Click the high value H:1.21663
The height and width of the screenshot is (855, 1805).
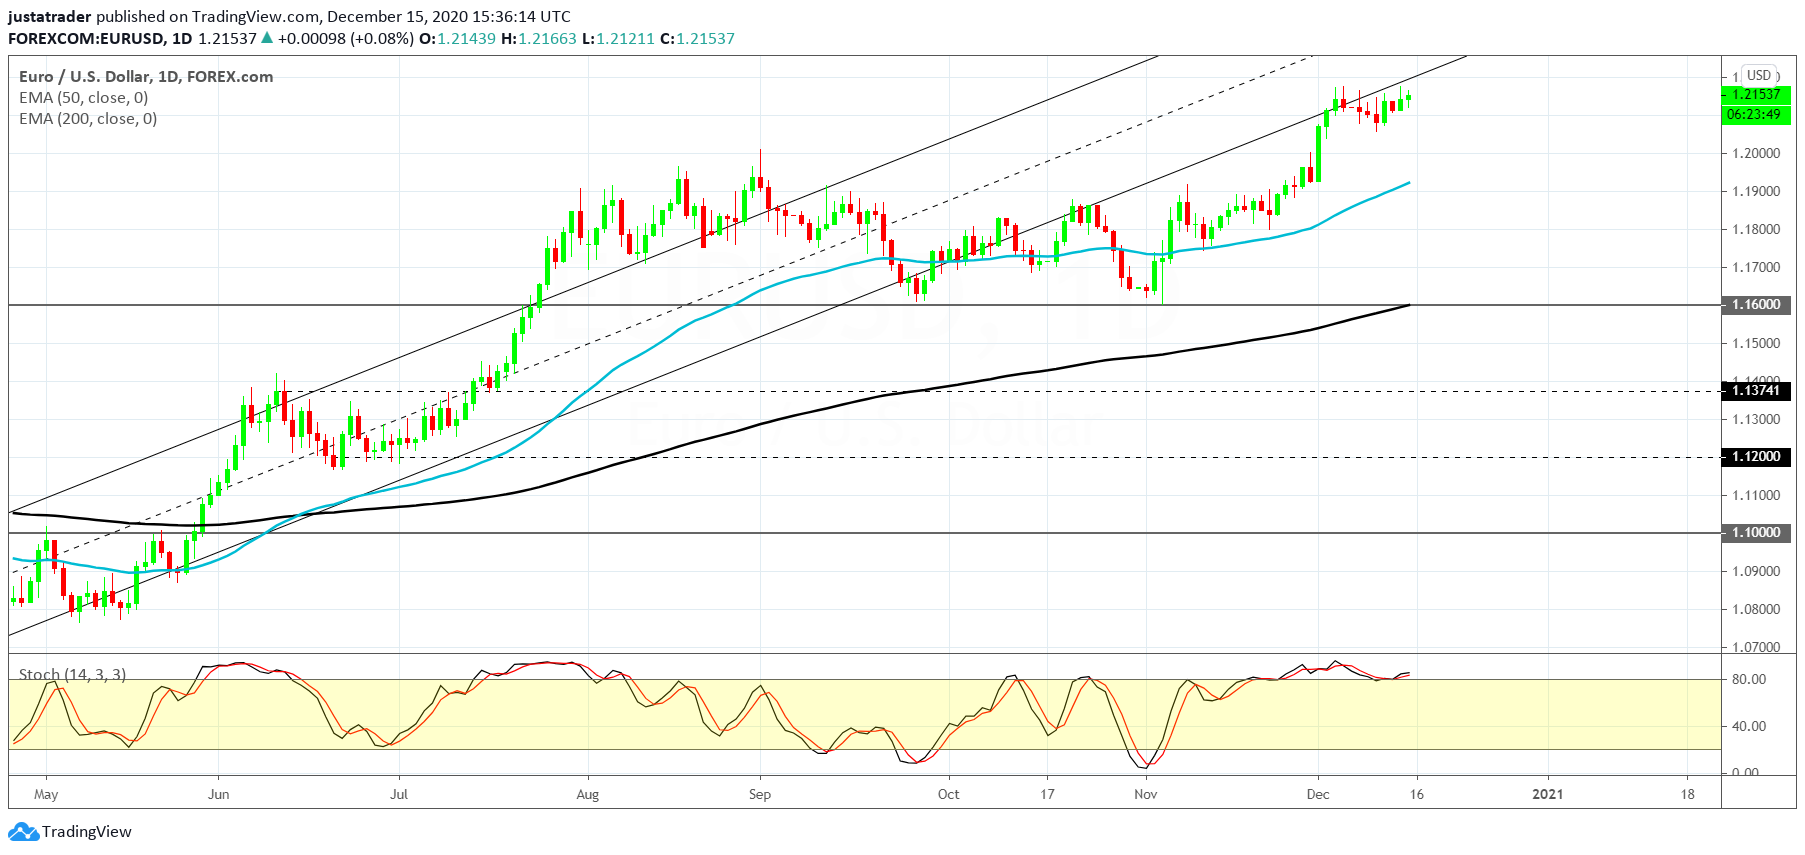tap(539, 39)
